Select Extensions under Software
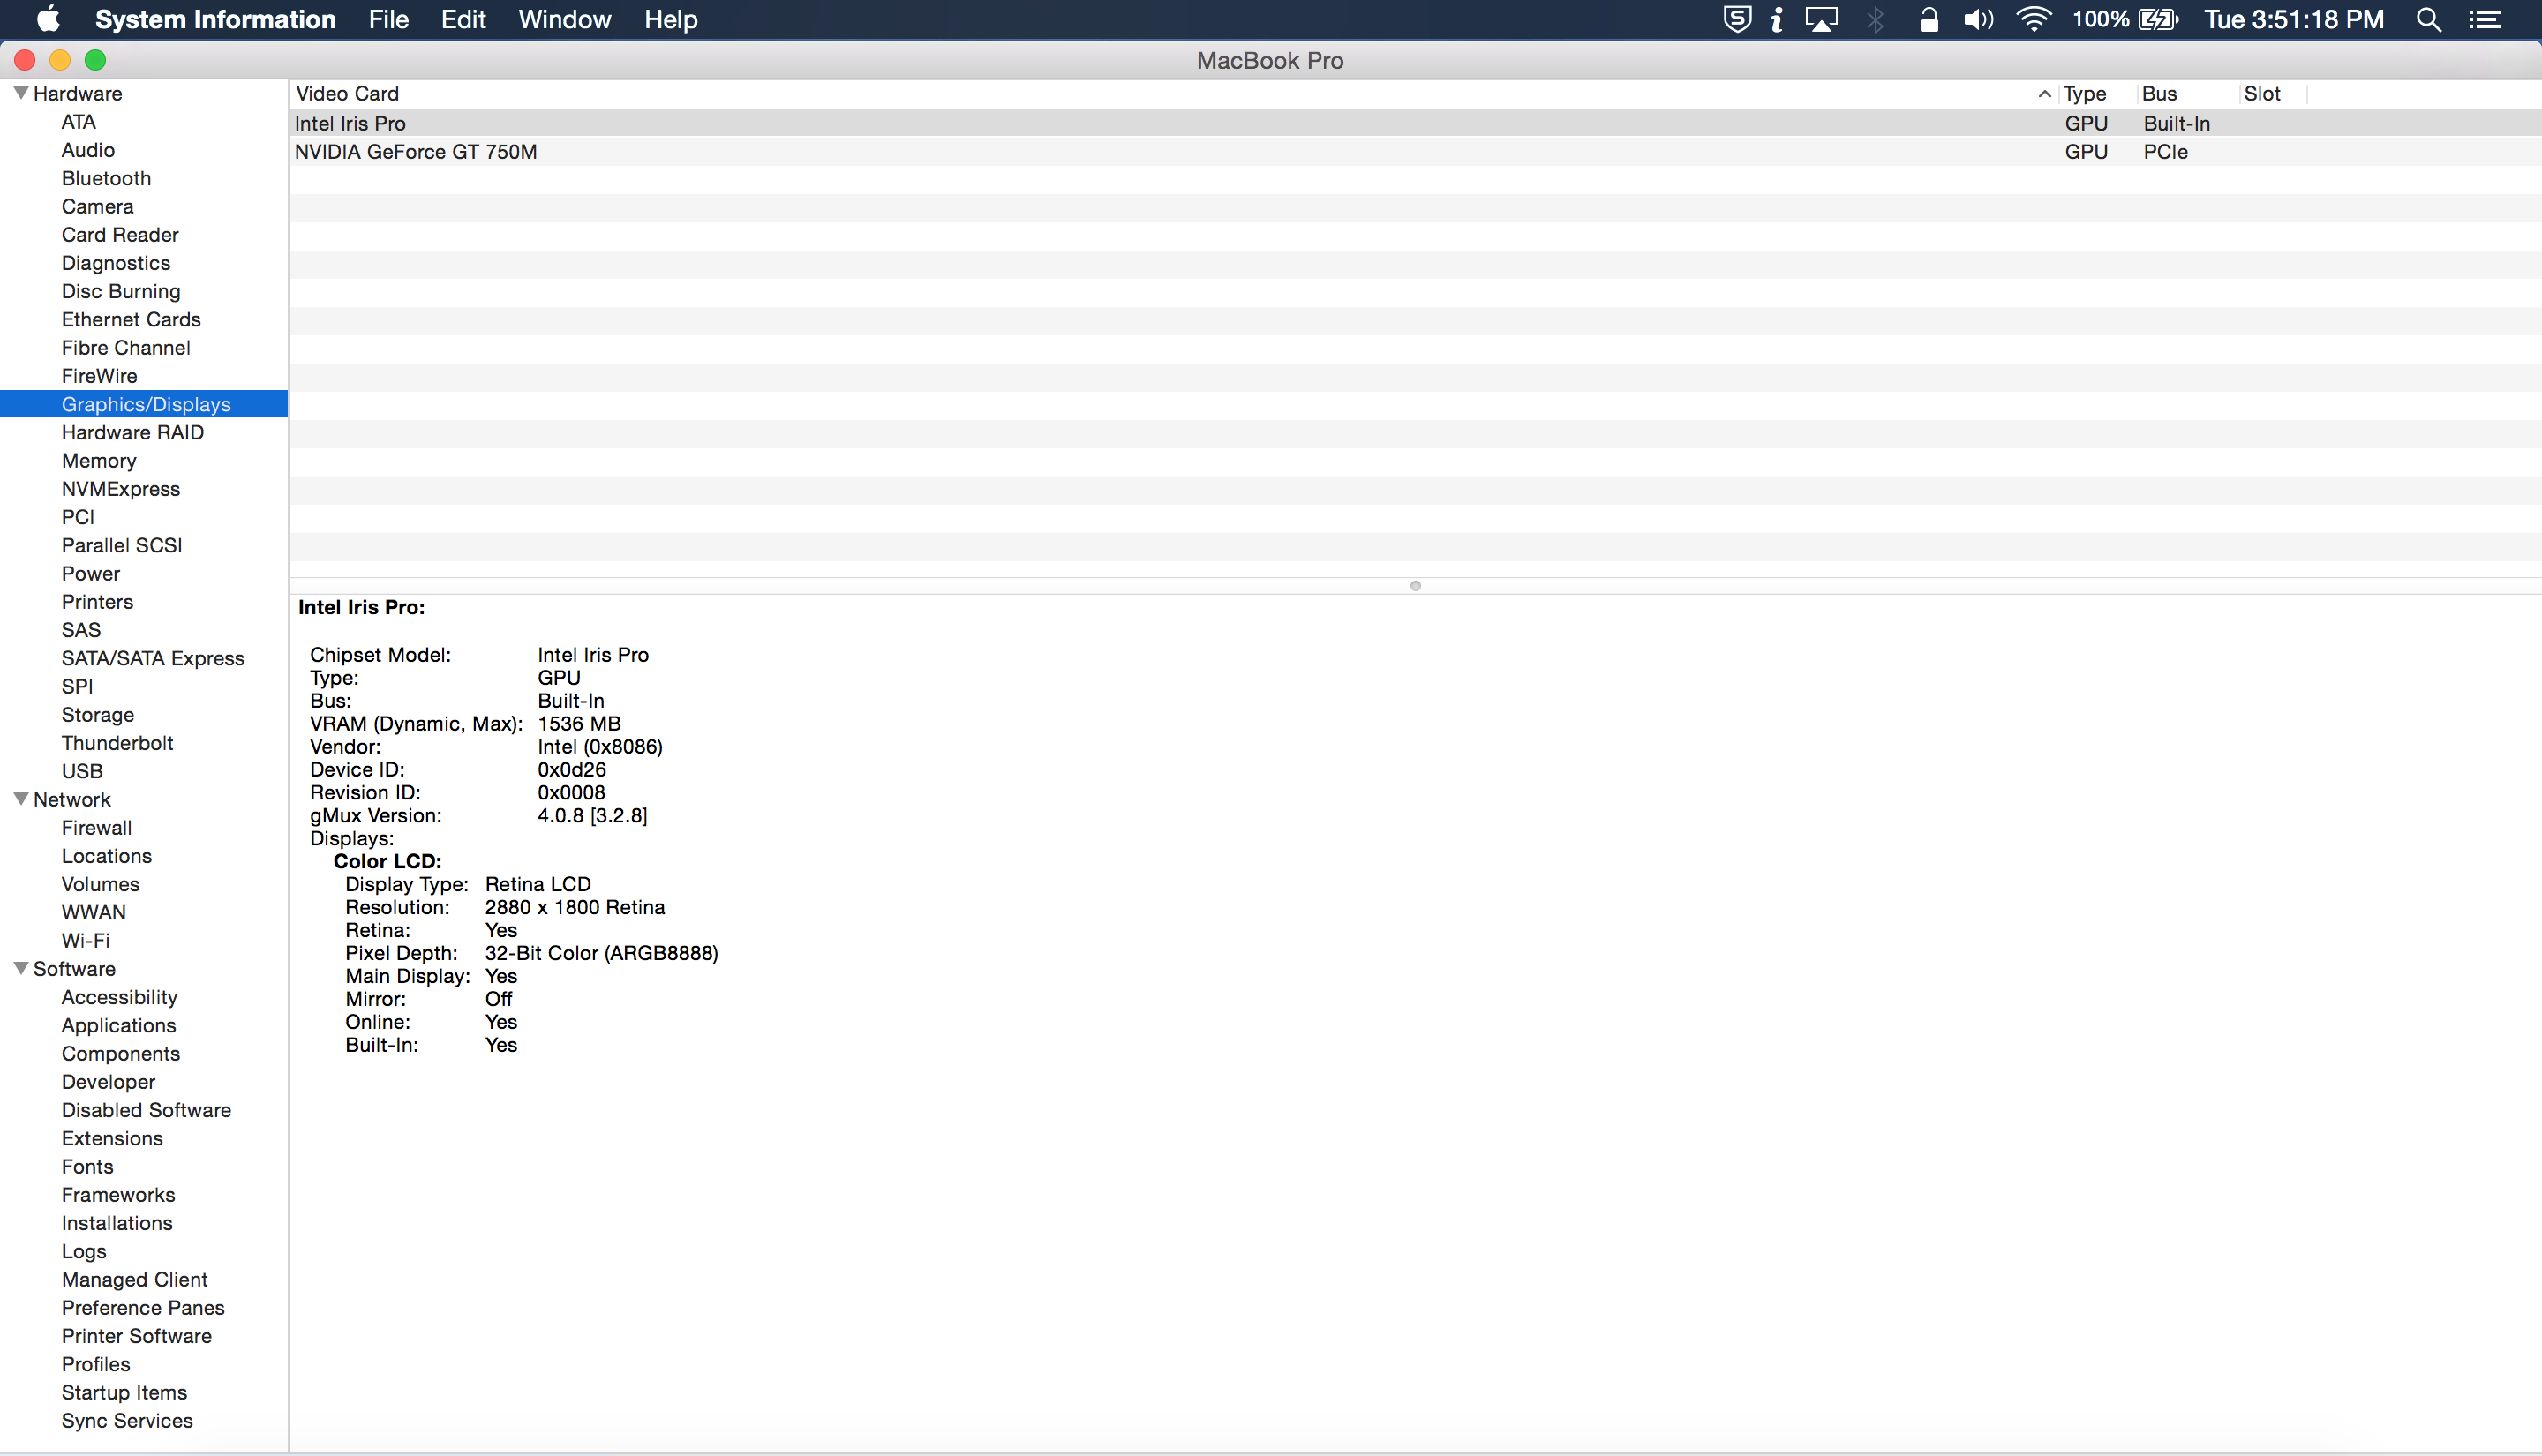This screenshot has height=1456, width=2542. click(112, 1138)
